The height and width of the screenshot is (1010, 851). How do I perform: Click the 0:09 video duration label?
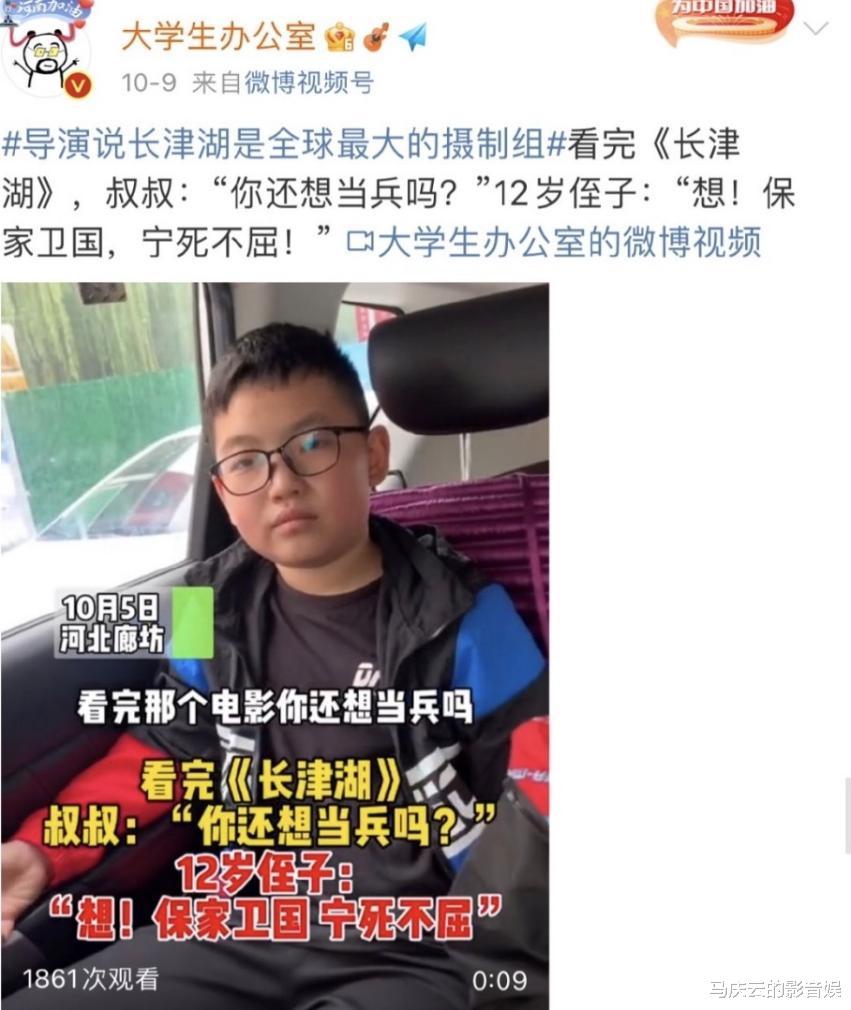tap(499, 980)
